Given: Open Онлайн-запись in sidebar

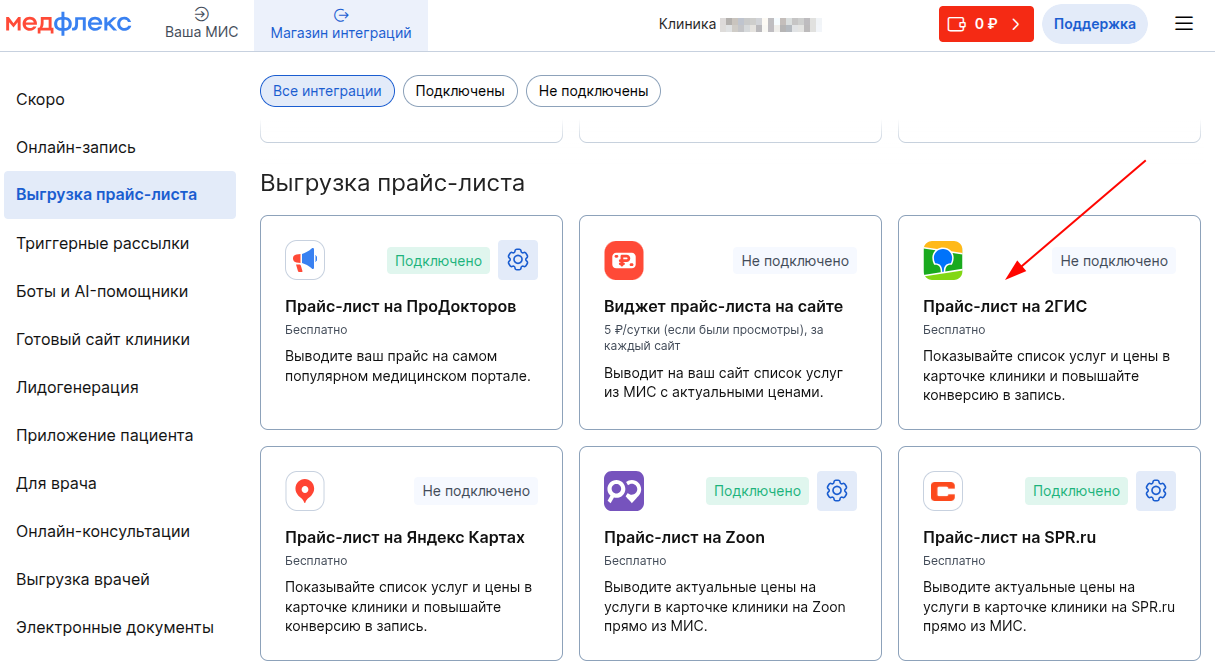Looking at the screenshot, I should (76, 147).
